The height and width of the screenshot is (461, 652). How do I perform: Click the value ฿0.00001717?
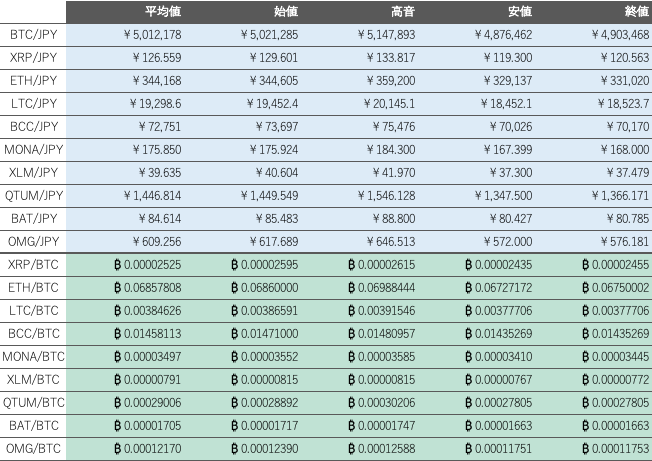click(264, 425)
